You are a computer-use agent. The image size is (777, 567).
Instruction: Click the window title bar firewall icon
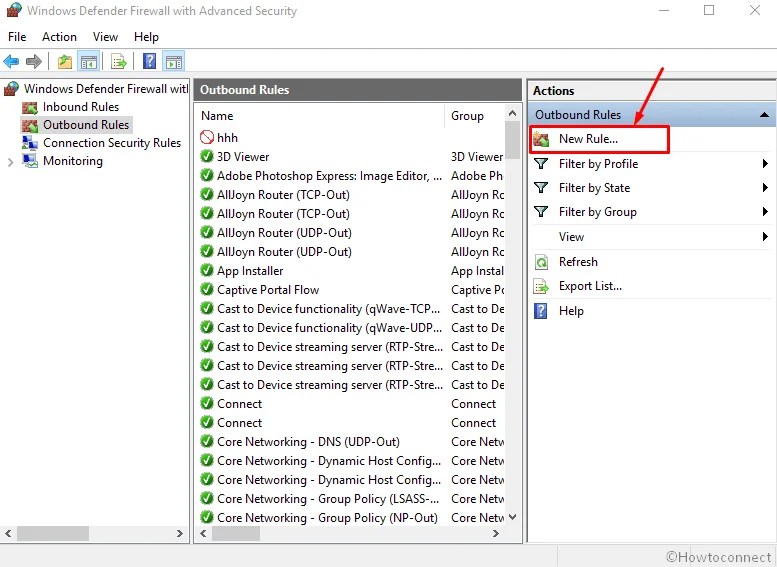(14, 10)
